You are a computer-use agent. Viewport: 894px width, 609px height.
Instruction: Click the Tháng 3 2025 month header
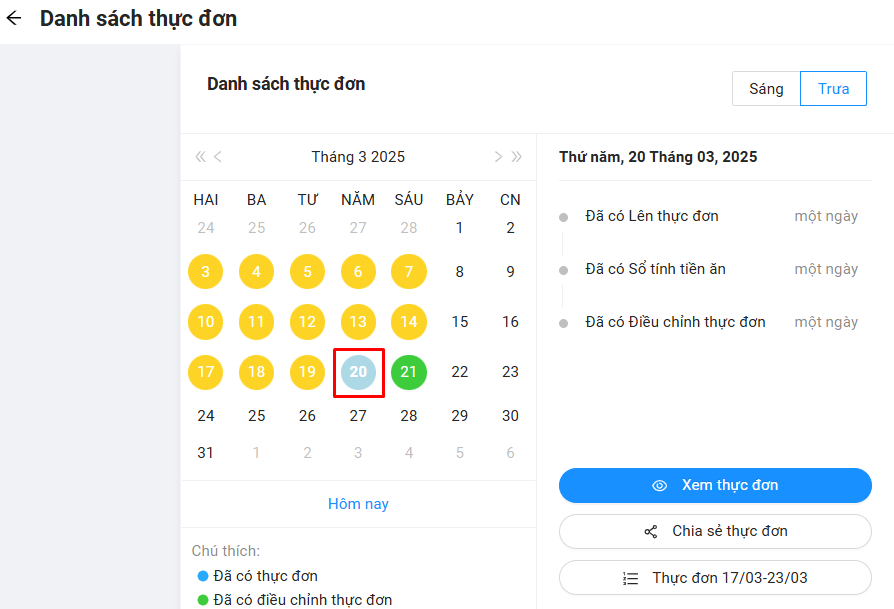(358, 157)
